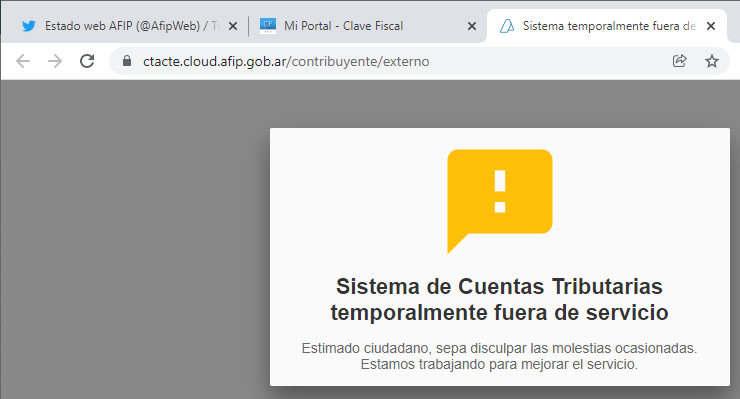Close the Sistema temporalmente fuera tab
Image resolution: width=740 pixels, height=399 pixels.
point(711,26)
